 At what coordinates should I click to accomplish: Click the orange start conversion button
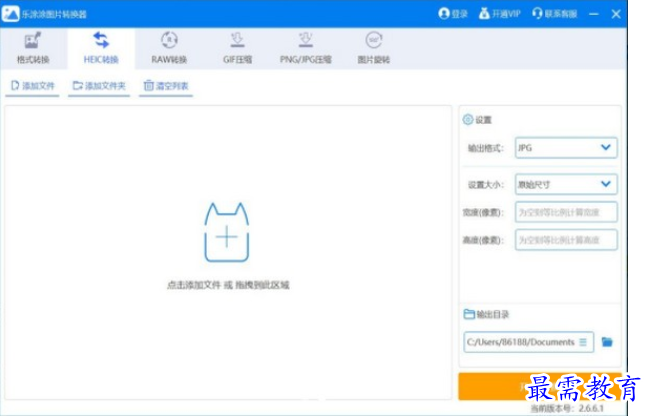click(539, 386)
